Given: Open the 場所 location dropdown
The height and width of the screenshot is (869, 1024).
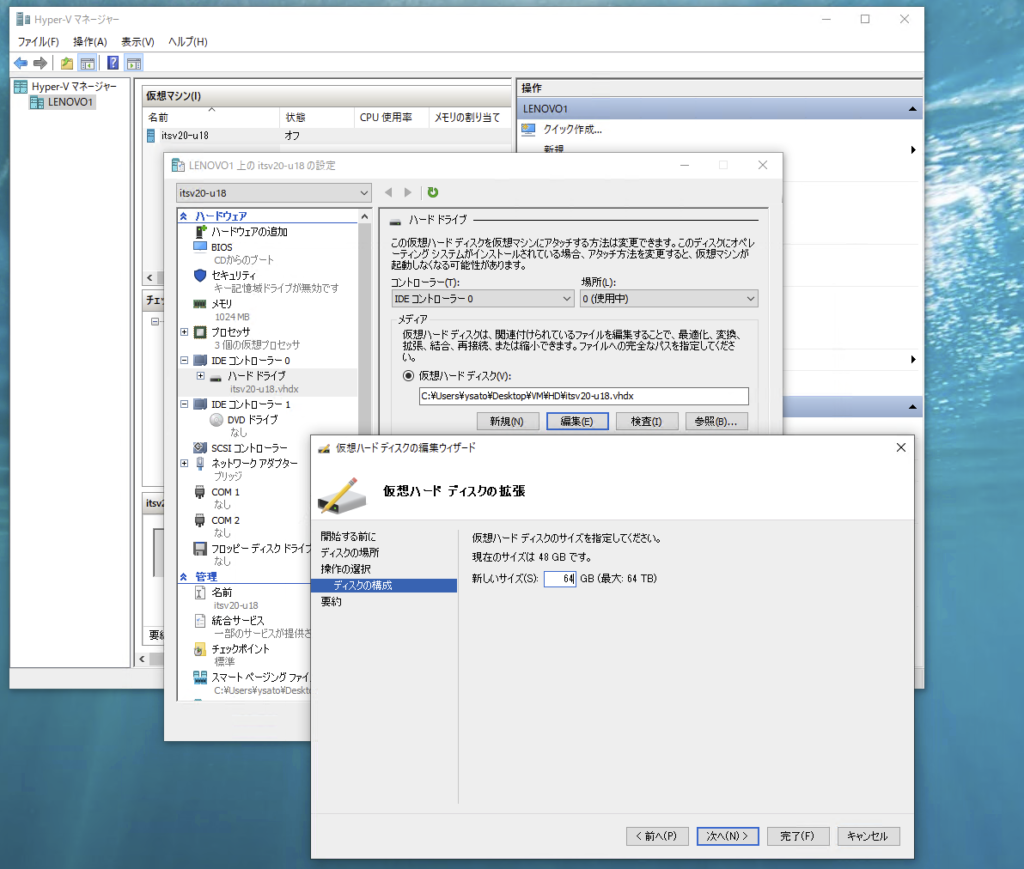Looking at the screenshot, I should coord(668,298).
